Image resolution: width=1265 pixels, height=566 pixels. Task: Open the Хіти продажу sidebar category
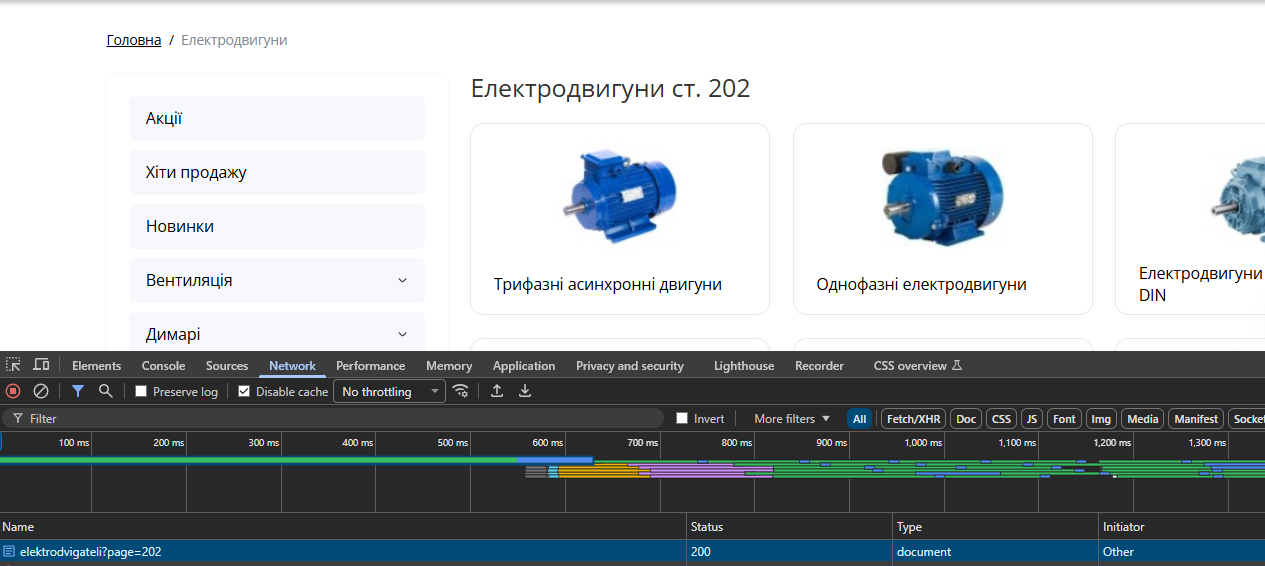[277, 172]
